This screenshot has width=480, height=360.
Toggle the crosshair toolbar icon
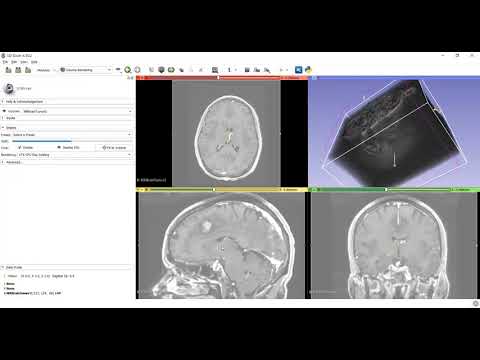coord(281,70)
